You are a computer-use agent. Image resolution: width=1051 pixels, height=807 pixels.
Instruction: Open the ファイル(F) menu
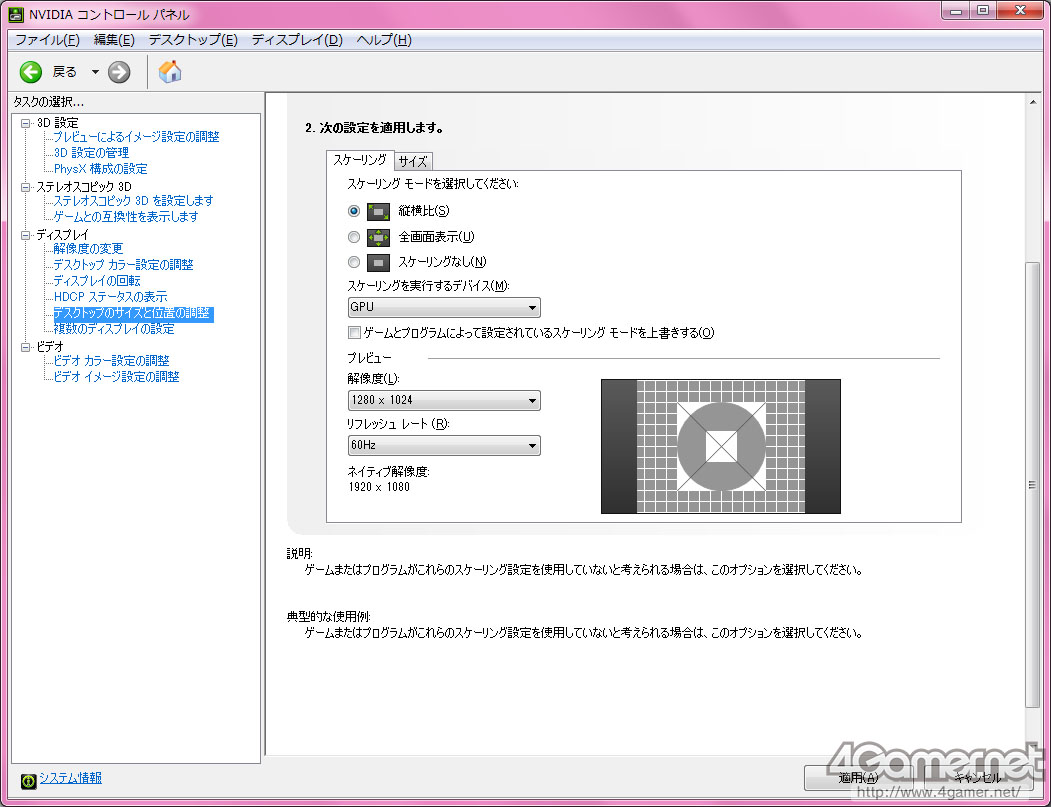pos(47,40)
